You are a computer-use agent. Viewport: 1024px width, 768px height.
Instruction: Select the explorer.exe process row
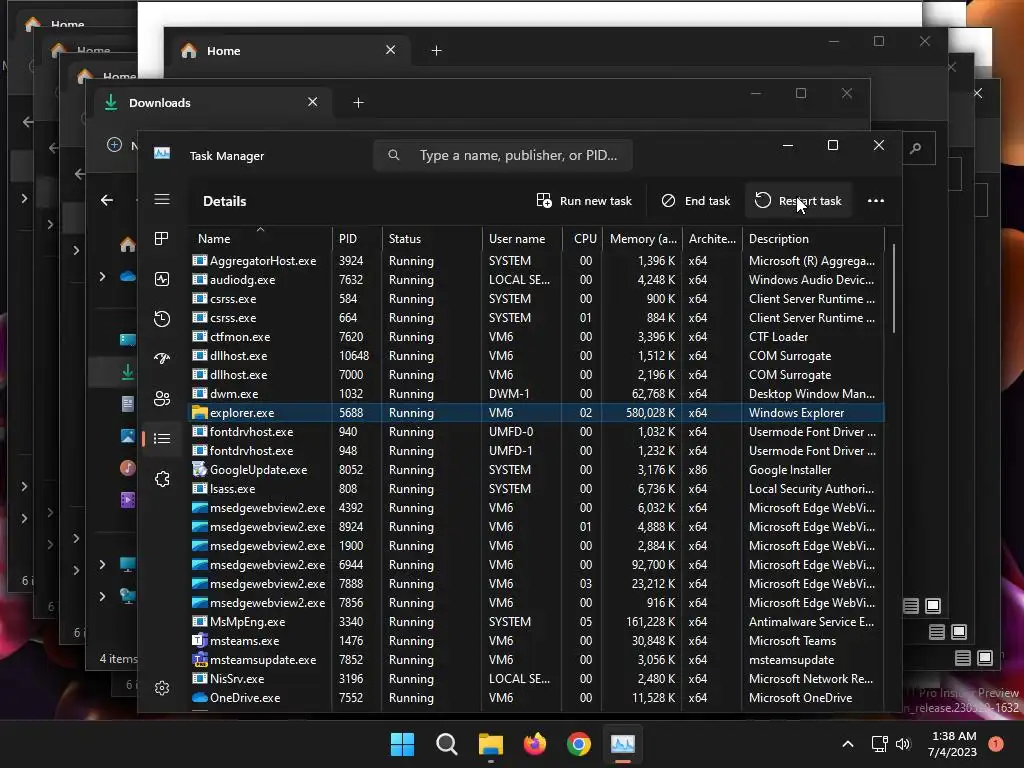pos(537,413)
